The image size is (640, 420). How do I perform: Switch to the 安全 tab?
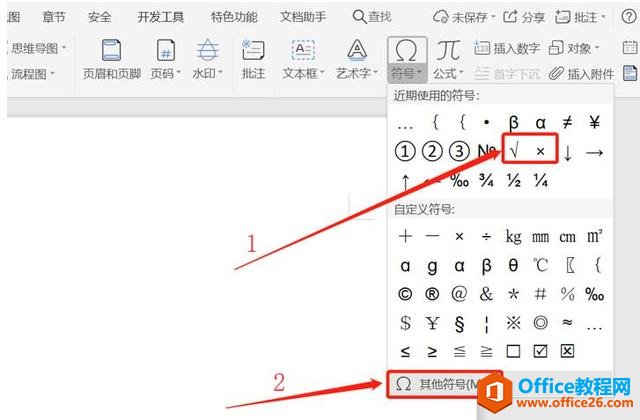point(100,17)
